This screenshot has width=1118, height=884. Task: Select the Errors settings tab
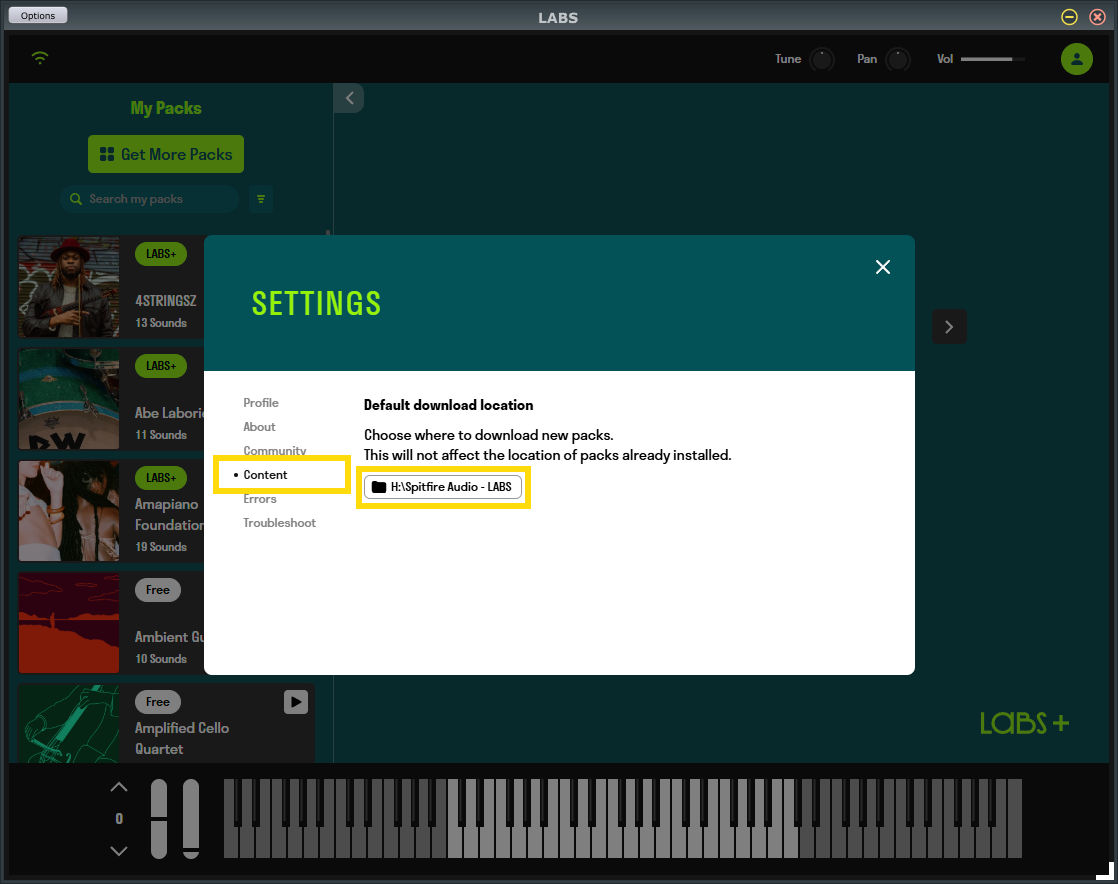point(260,499)
